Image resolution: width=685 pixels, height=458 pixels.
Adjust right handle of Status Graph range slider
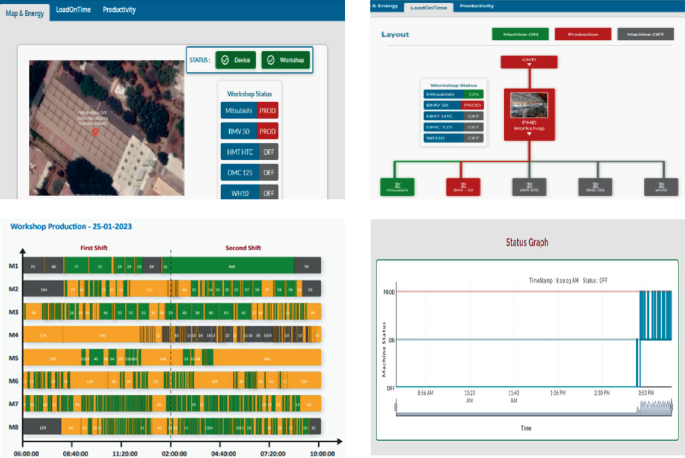pyautogui.click(x=671, y=407)
